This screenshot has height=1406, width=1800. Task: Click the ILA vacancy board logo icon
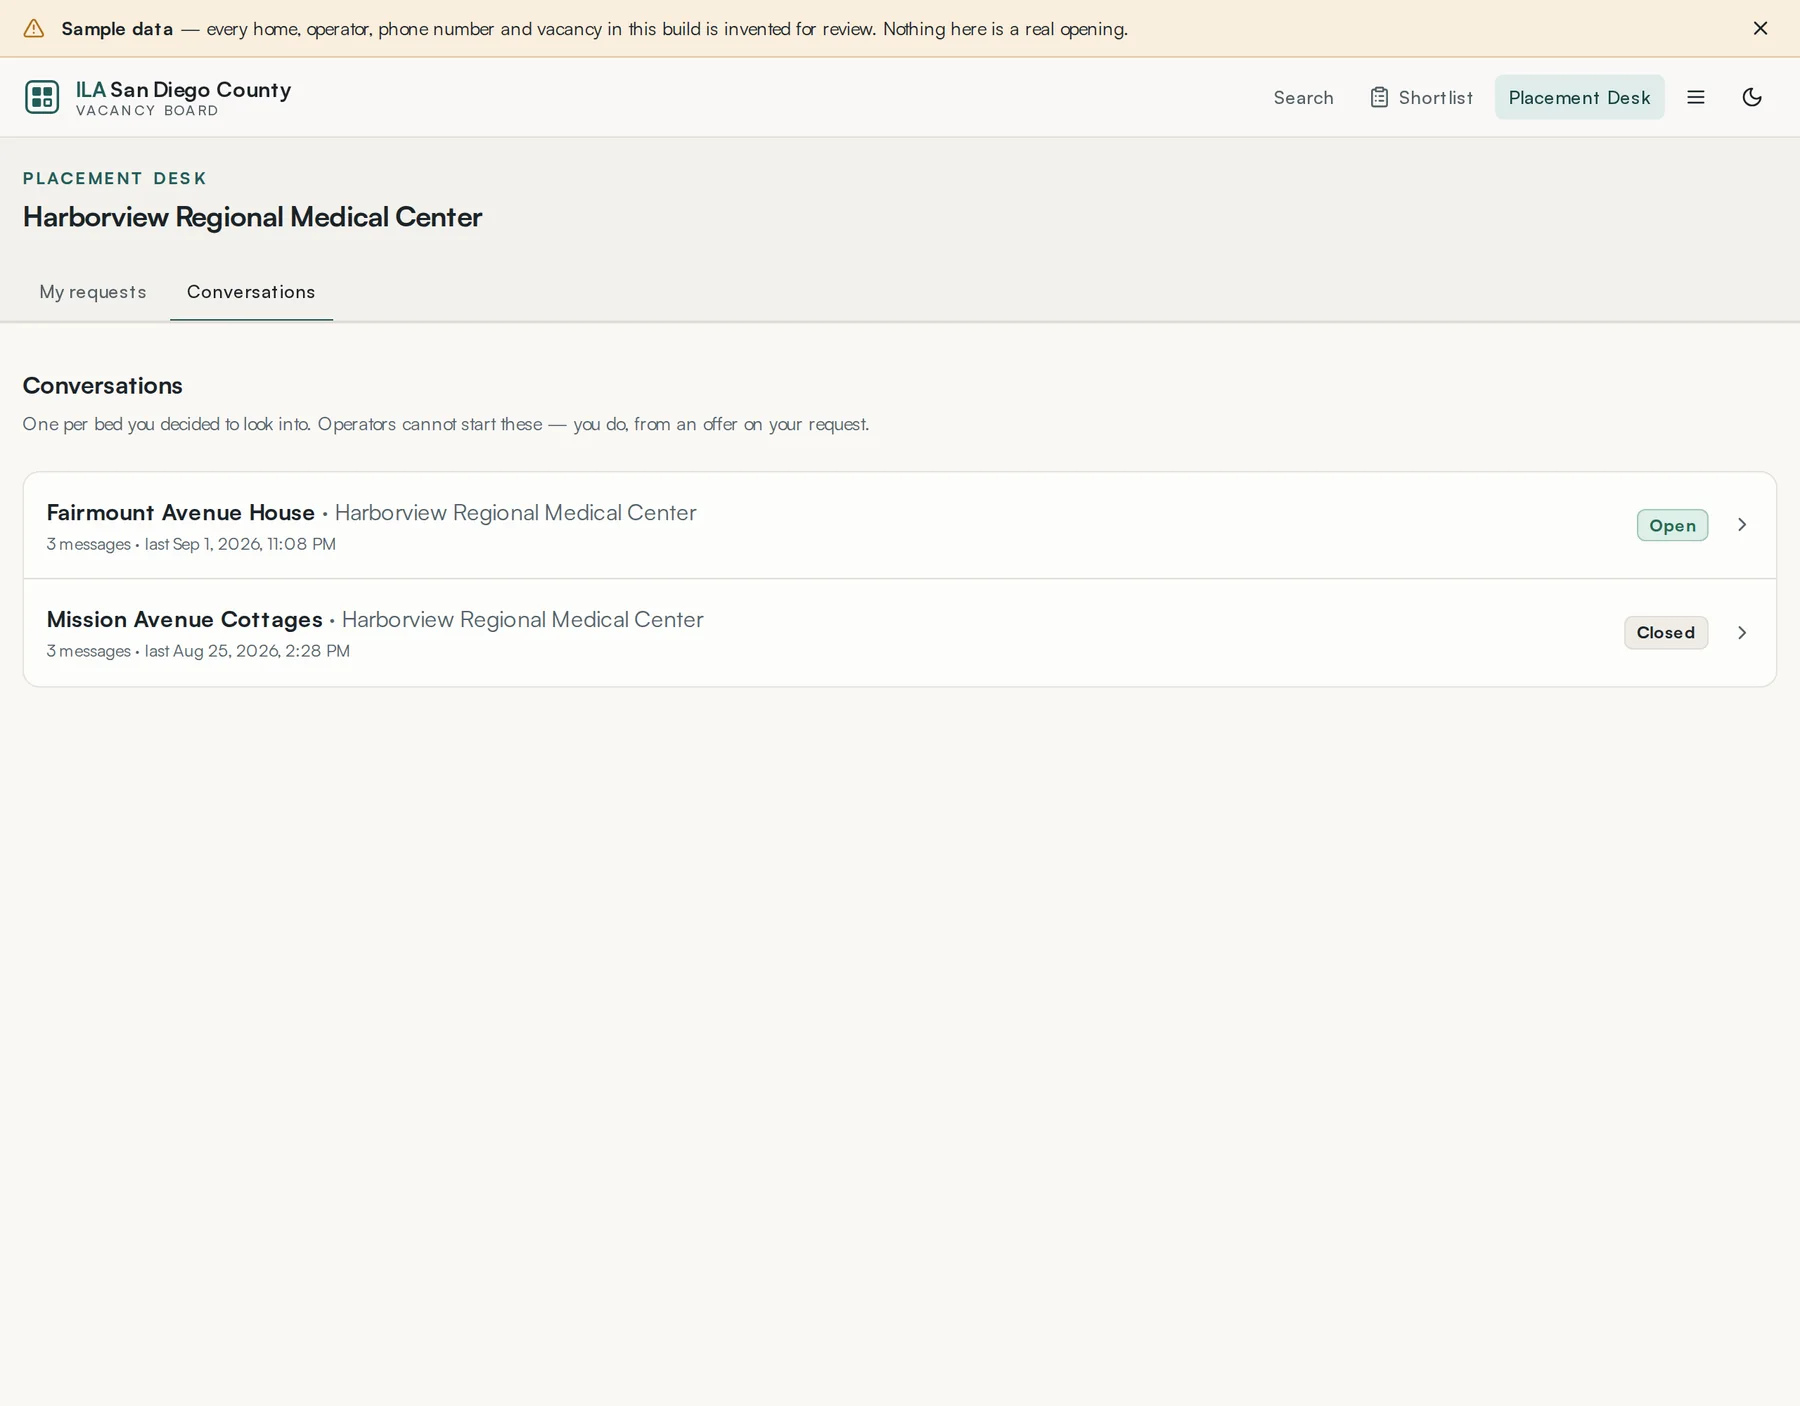[x=42, y=97]
